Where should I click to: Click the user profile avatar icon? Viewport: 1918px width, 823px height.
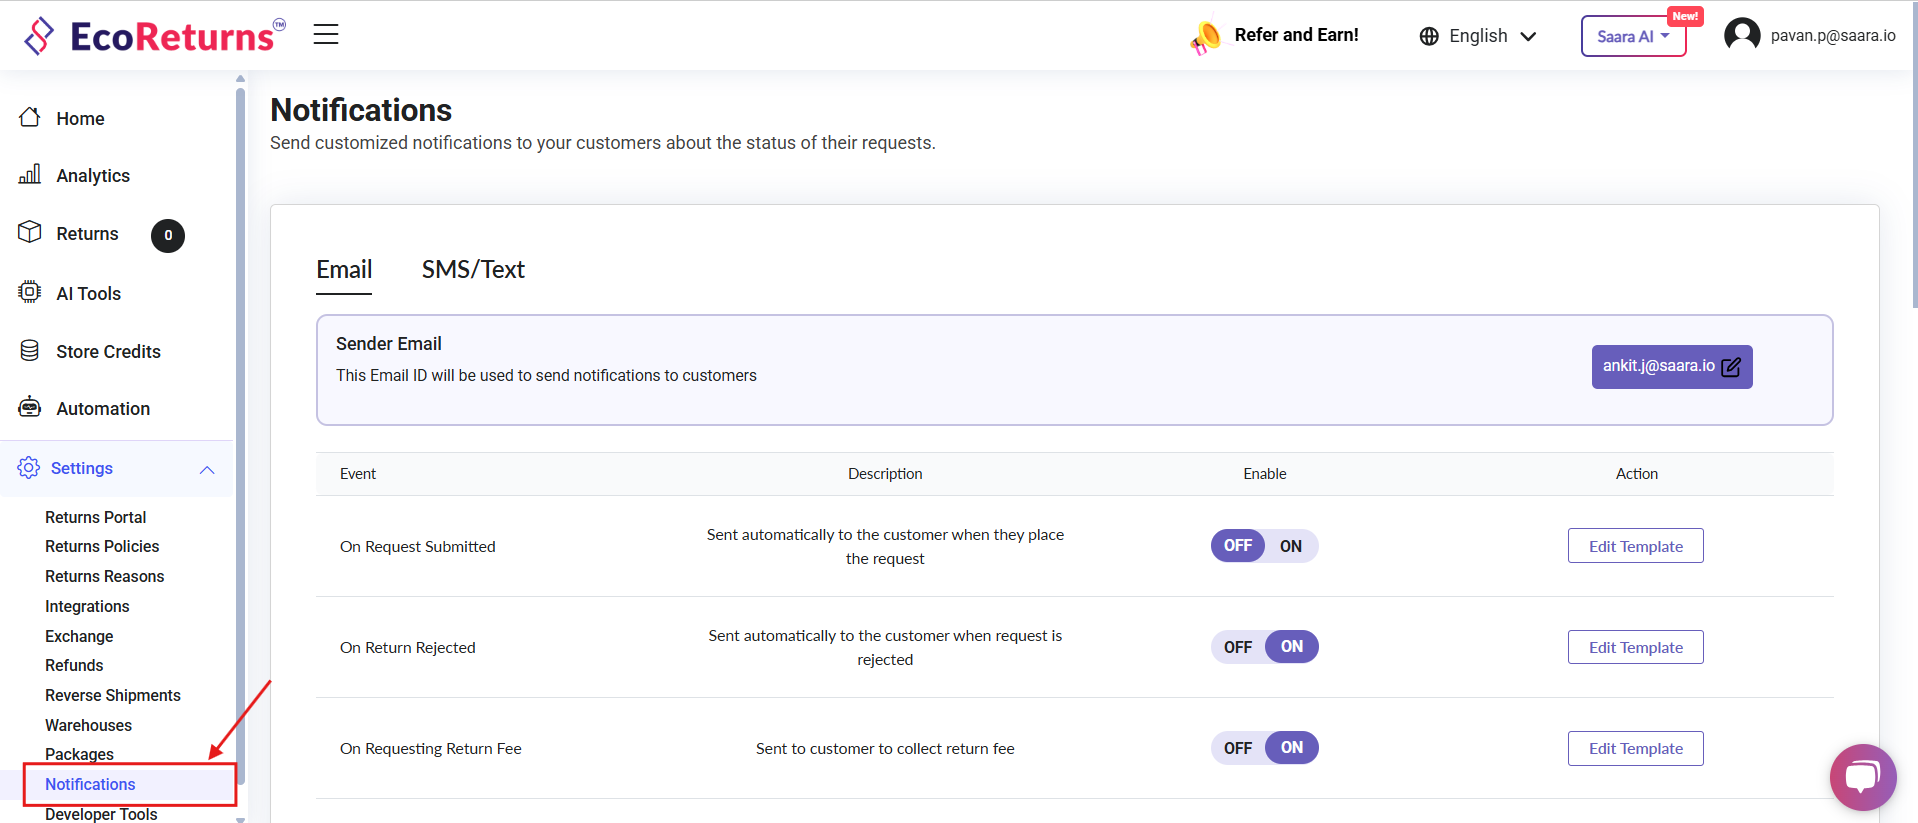pyautogui.click(x=1742, y=35)
